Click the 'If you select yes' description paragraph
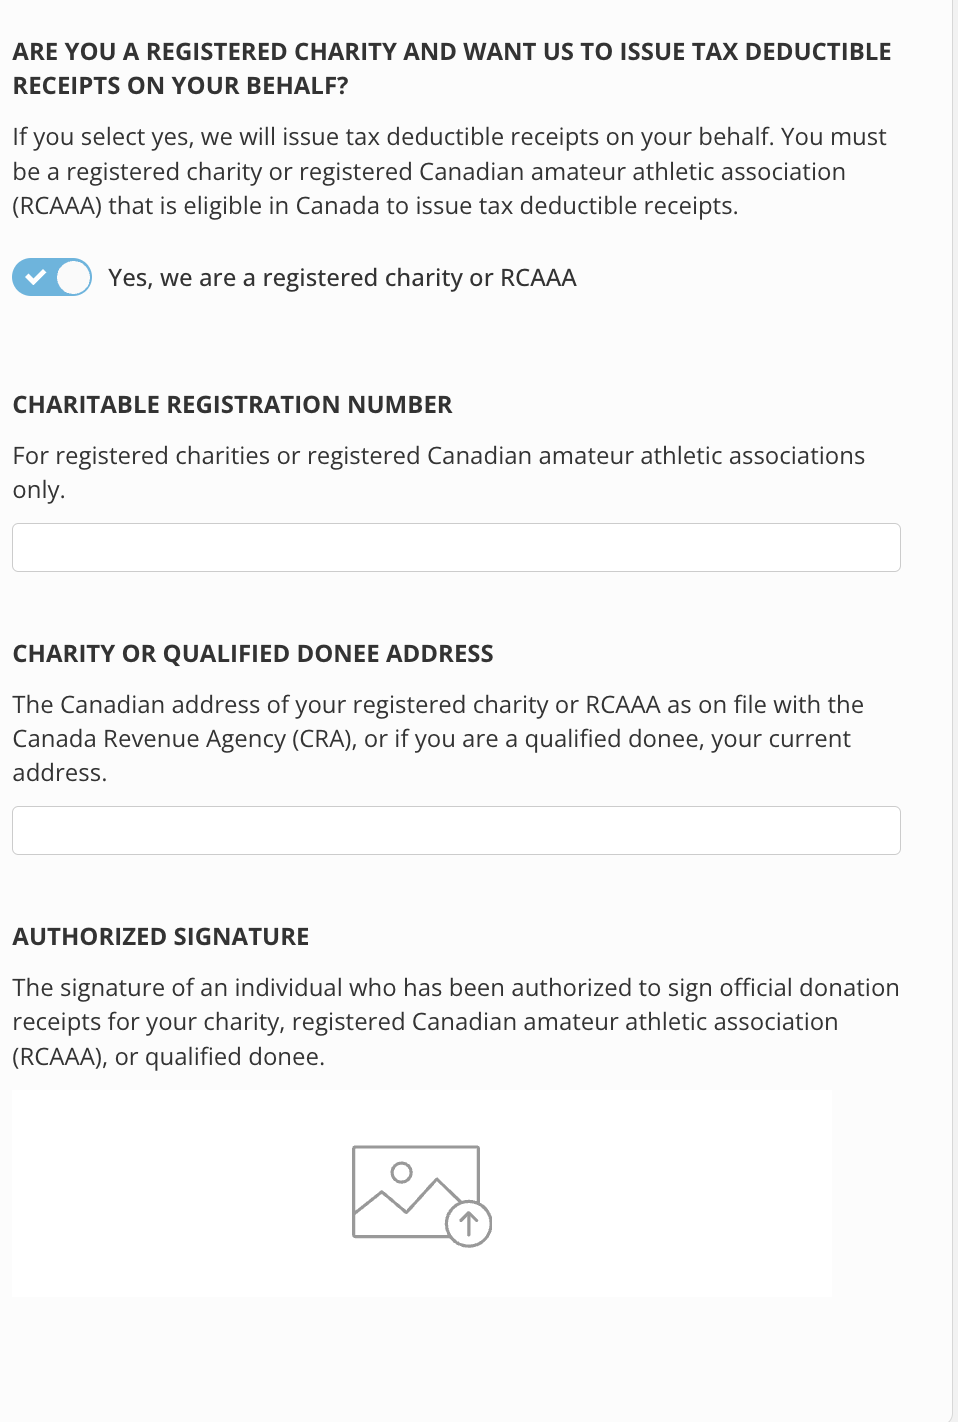 [450, 171]
